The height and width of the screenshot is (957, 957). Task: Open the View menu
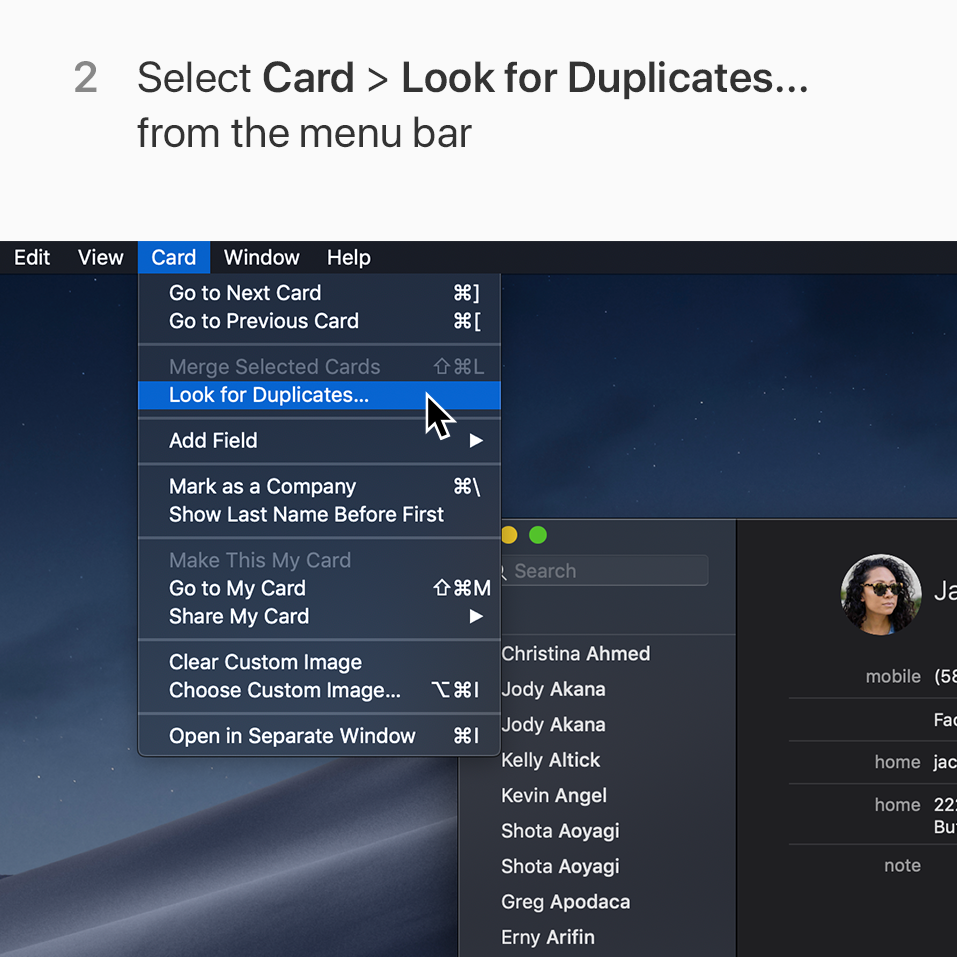101,258
